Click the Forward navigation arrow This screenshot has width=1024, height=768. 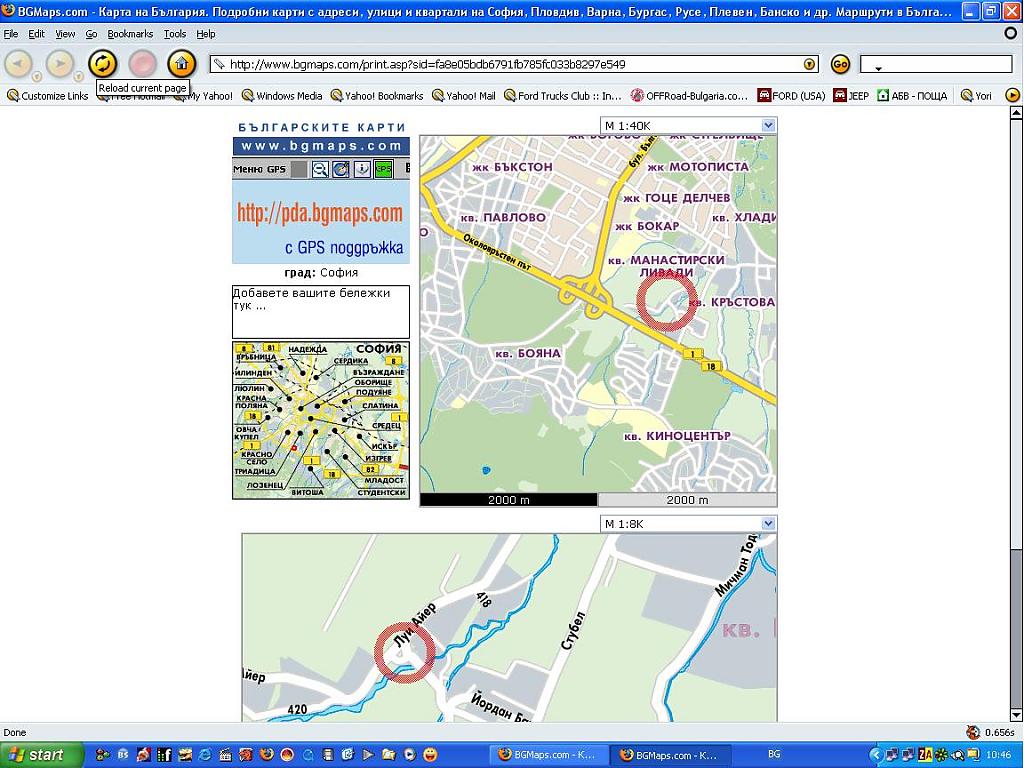[x=59, y=63]
